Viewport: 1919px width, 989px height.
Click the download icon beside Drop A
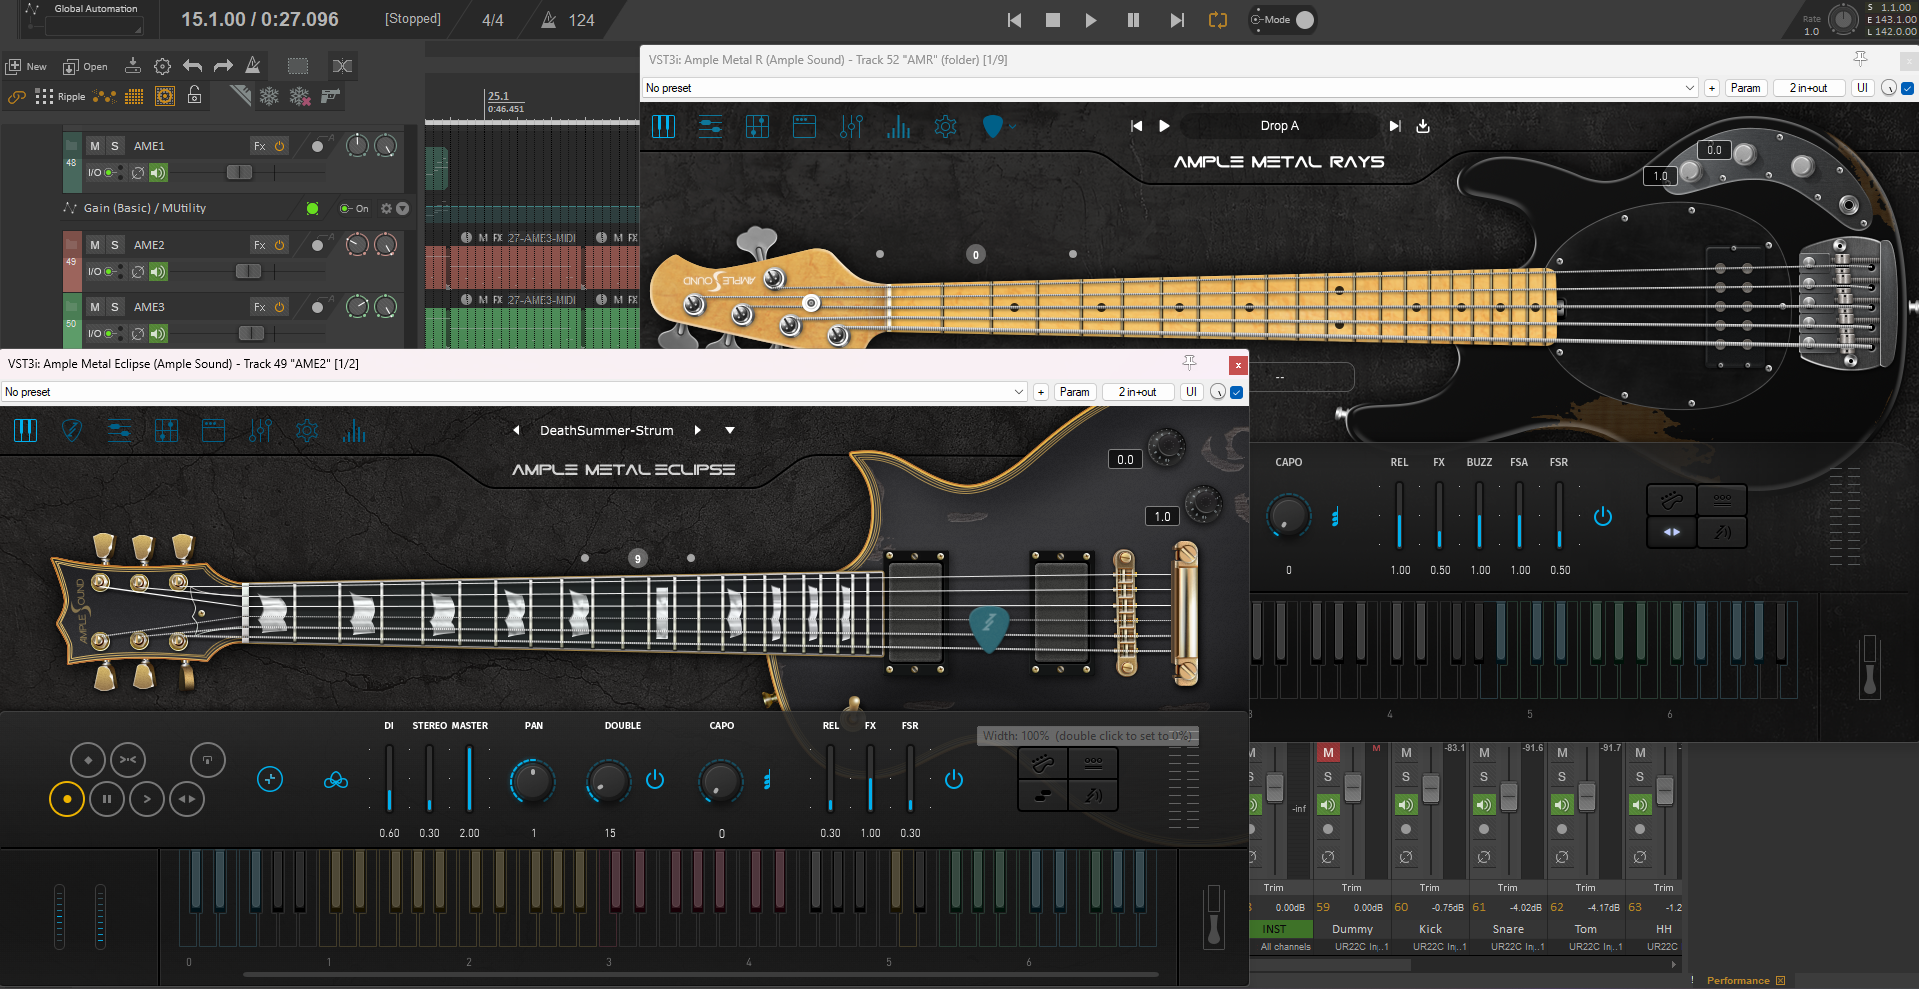(x=1423, y=126)
